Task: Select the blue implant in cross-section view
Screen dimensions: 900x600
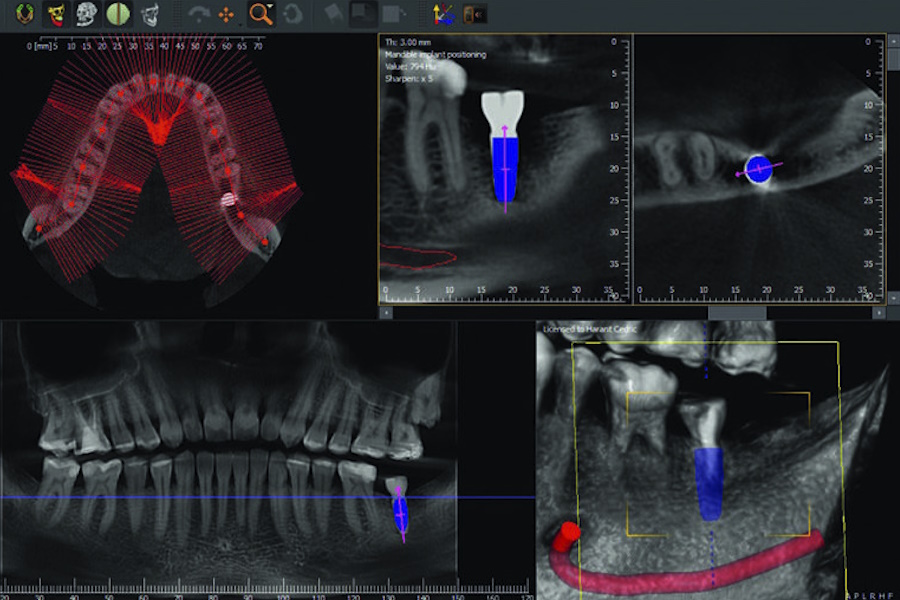Action: coord(506,170)
